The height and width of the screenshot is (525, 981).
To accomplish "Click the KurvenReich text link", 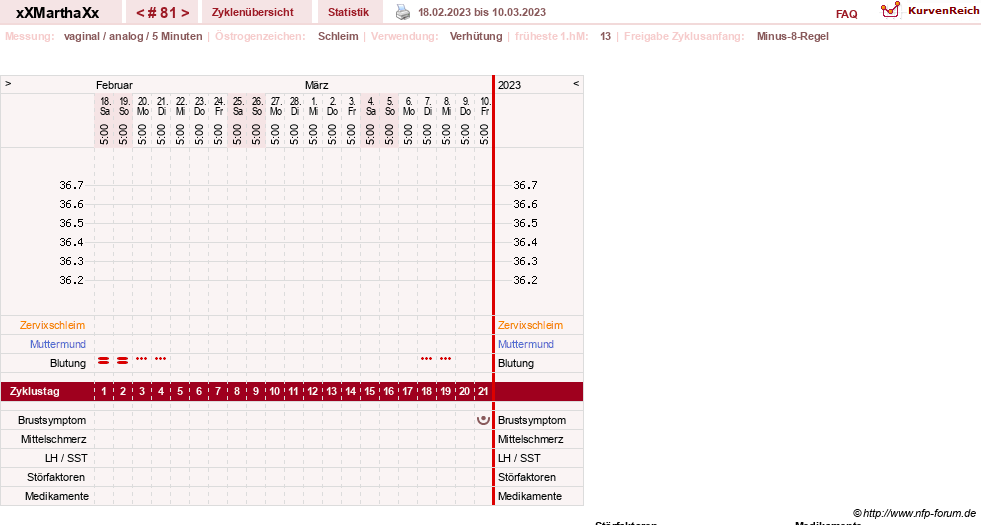I will 943,11.
